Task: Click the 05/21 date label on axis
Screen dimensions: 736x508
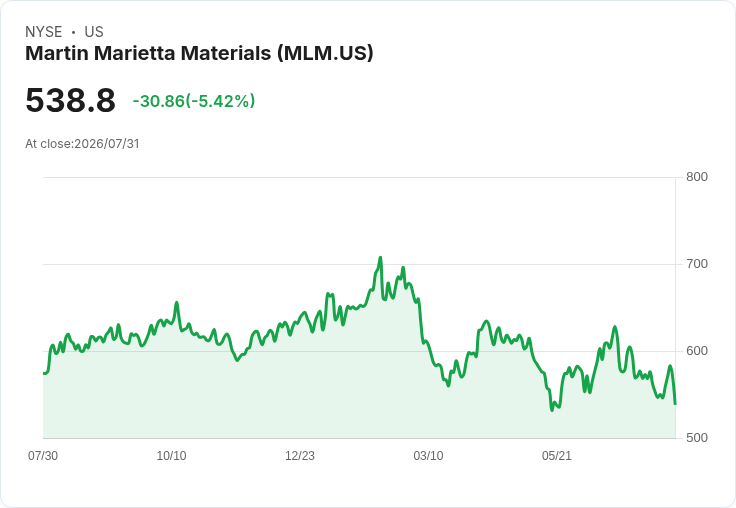Action: [557, 456]
